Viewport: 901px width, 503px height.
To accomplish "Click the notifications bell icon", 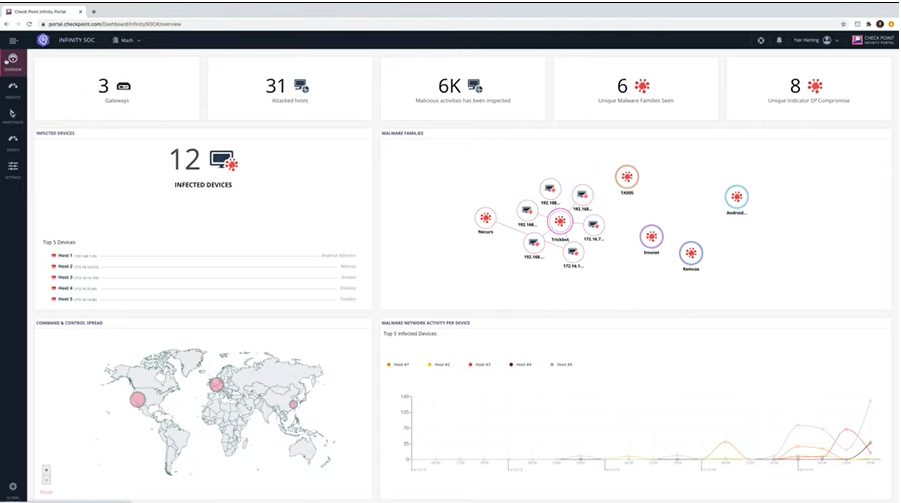I will (x=779, y=40).
